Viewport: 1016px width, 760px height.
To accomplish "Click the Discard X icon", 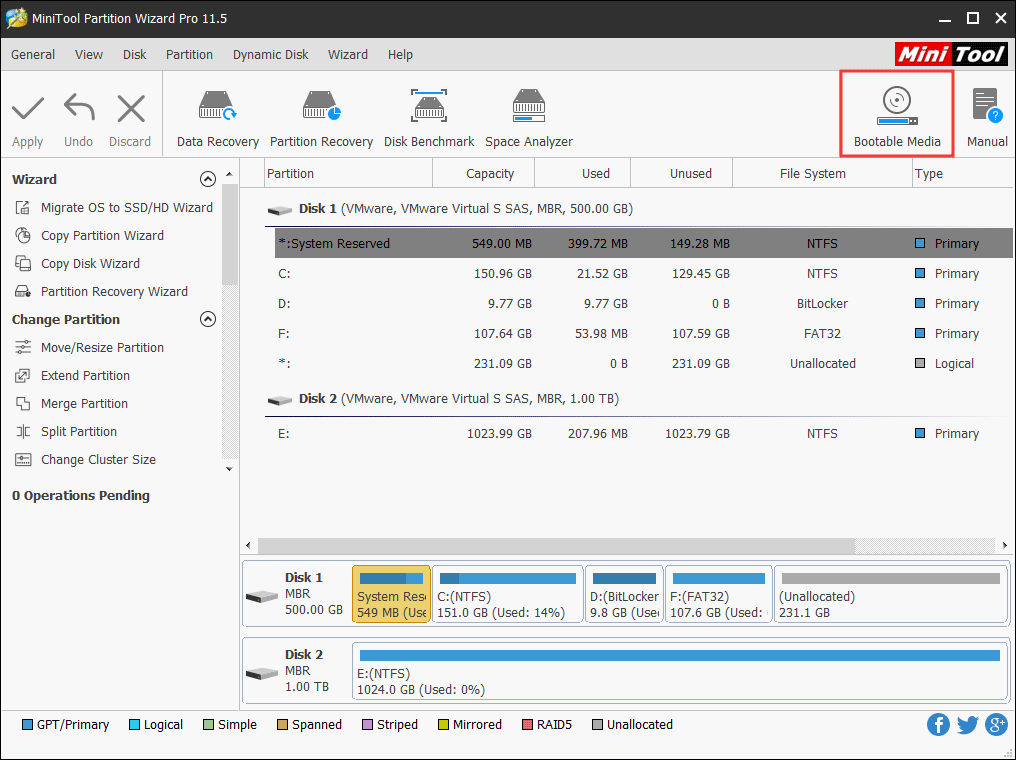I will pos(131,108).
